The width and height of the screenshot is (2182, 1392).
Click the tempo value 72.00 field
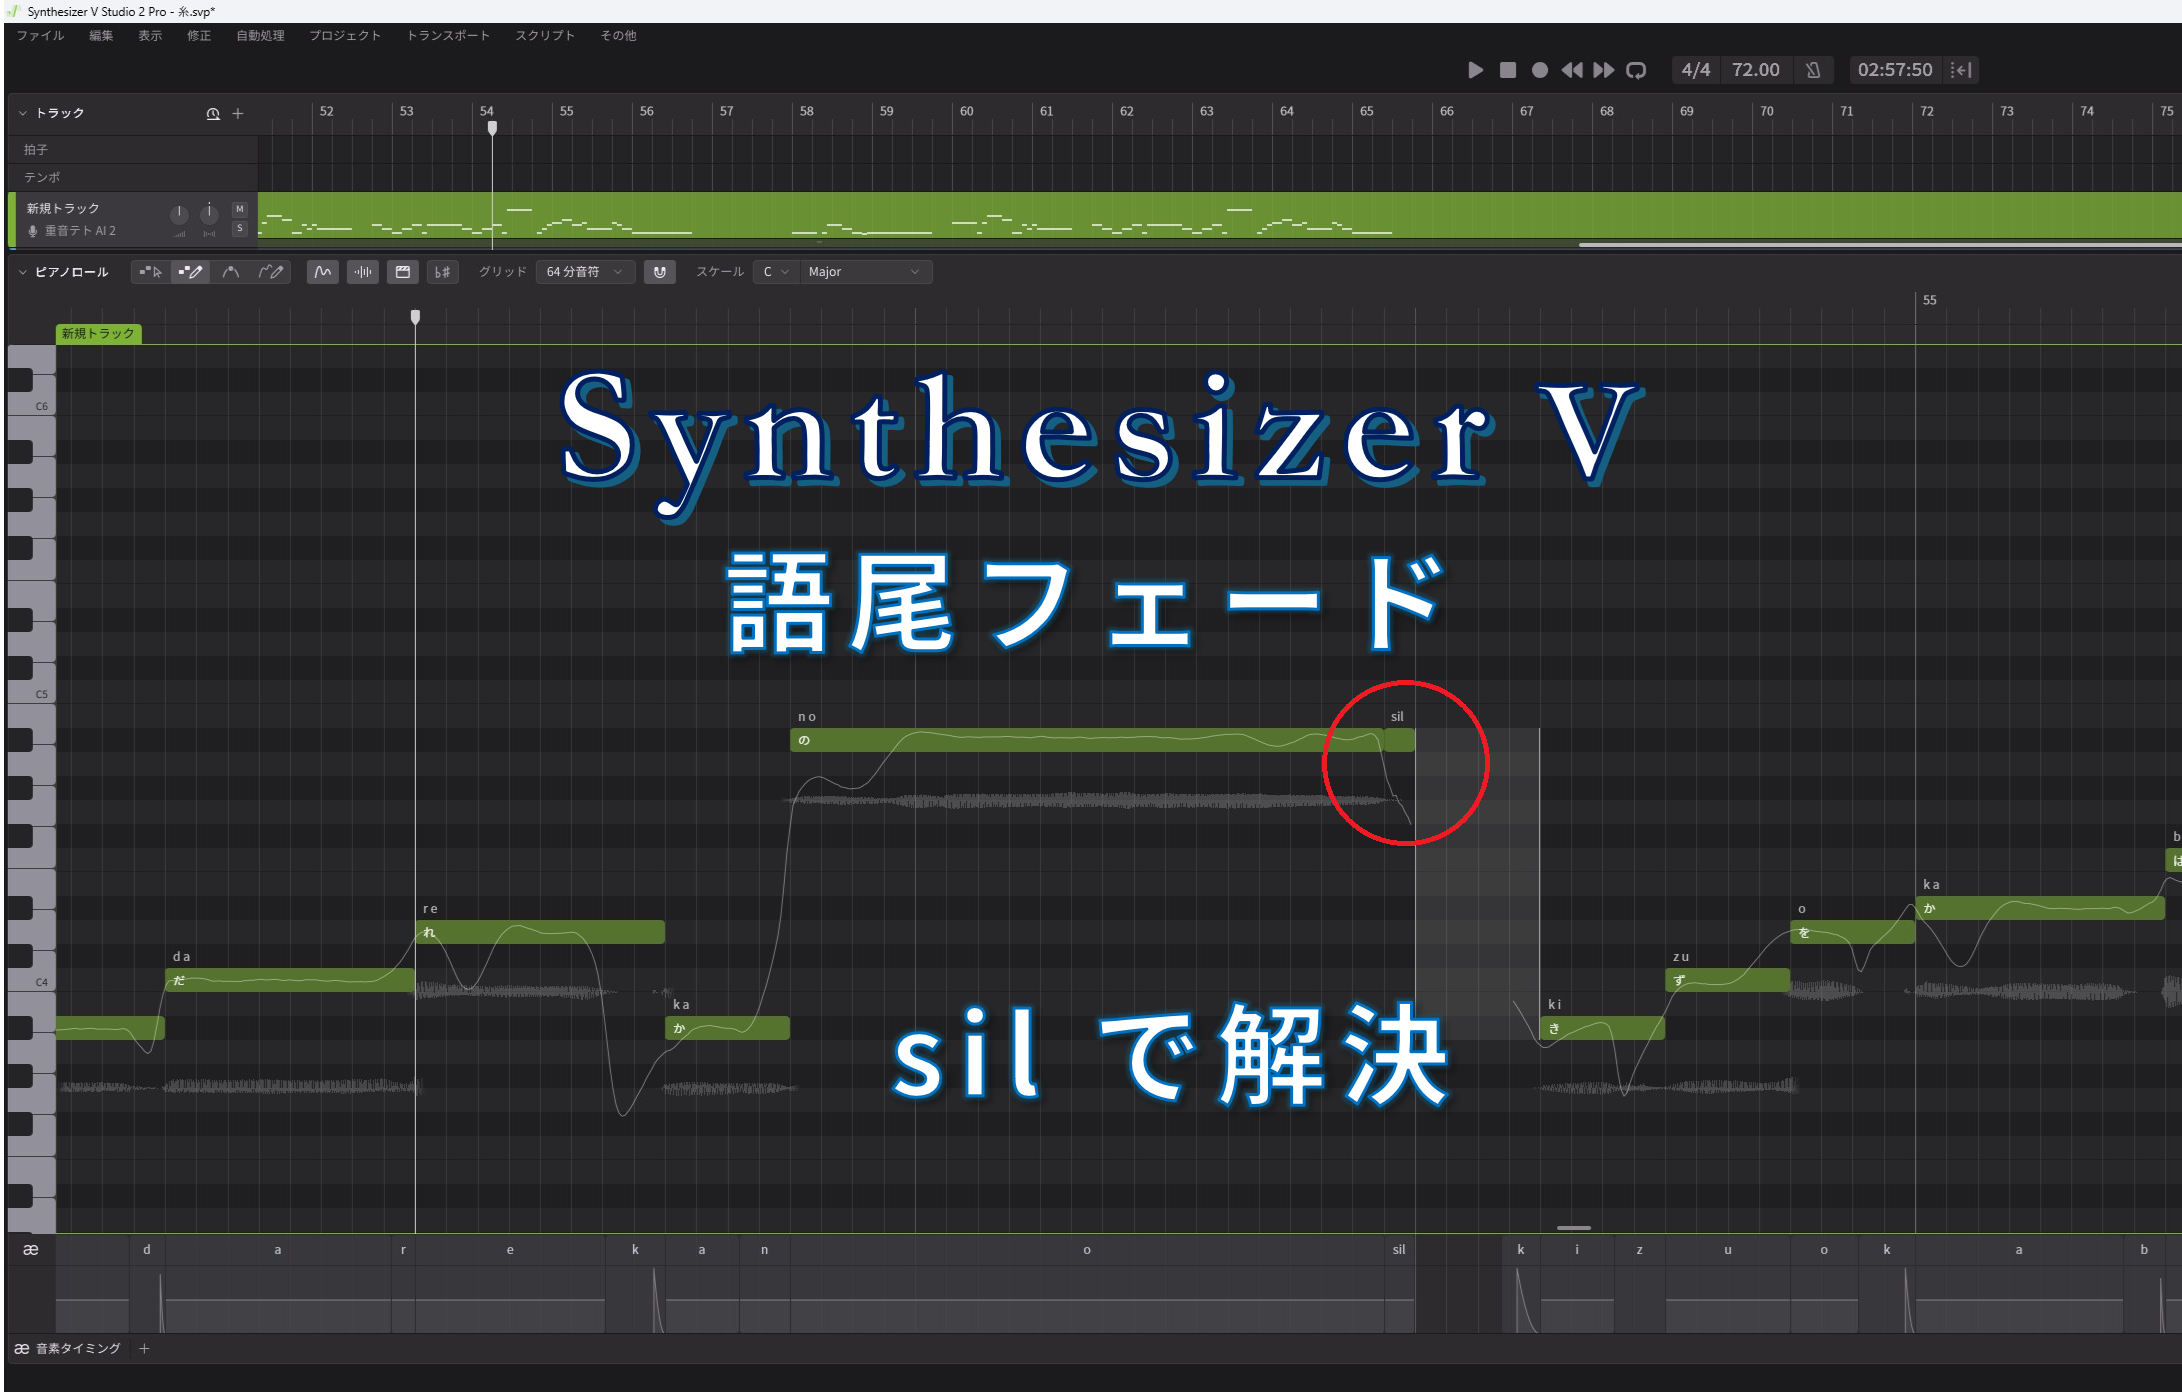pyautogui.click(x=1756, y=70)
